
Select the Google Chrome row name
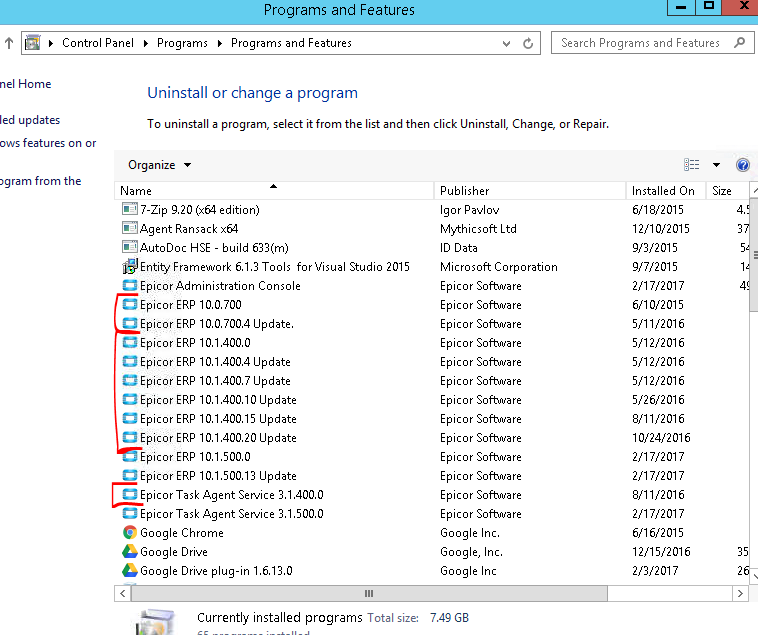point(182,533)
